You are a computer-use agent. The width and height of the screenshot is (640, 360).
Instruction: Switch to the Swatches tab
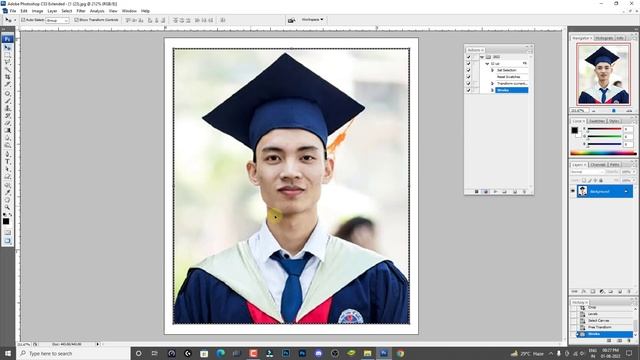click(x=597, y=121)
